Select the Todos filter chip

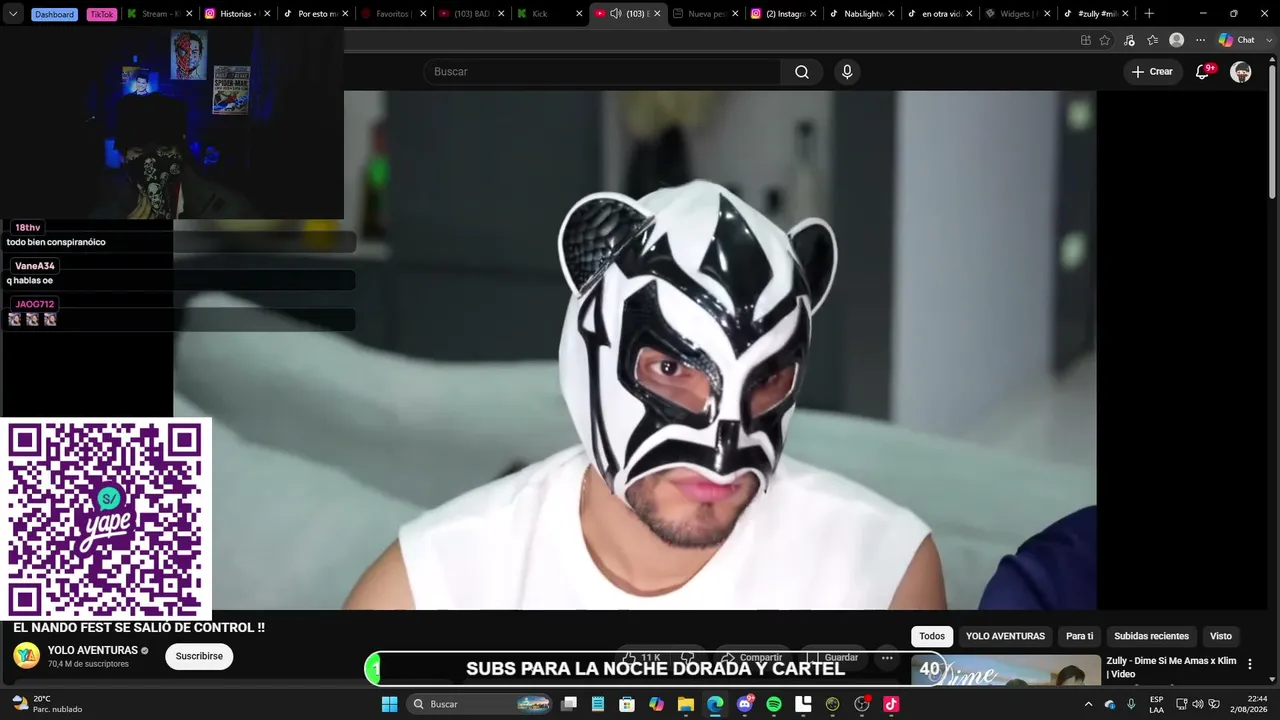(x=932, y=636)
